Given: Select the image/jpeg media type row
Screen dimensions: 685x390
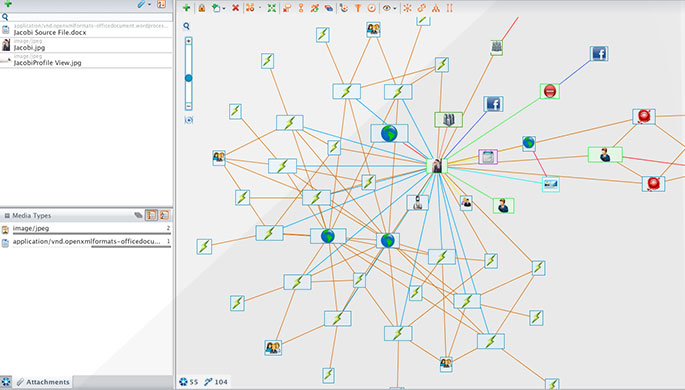Looking at the screenshot, I should pos(86,228).
